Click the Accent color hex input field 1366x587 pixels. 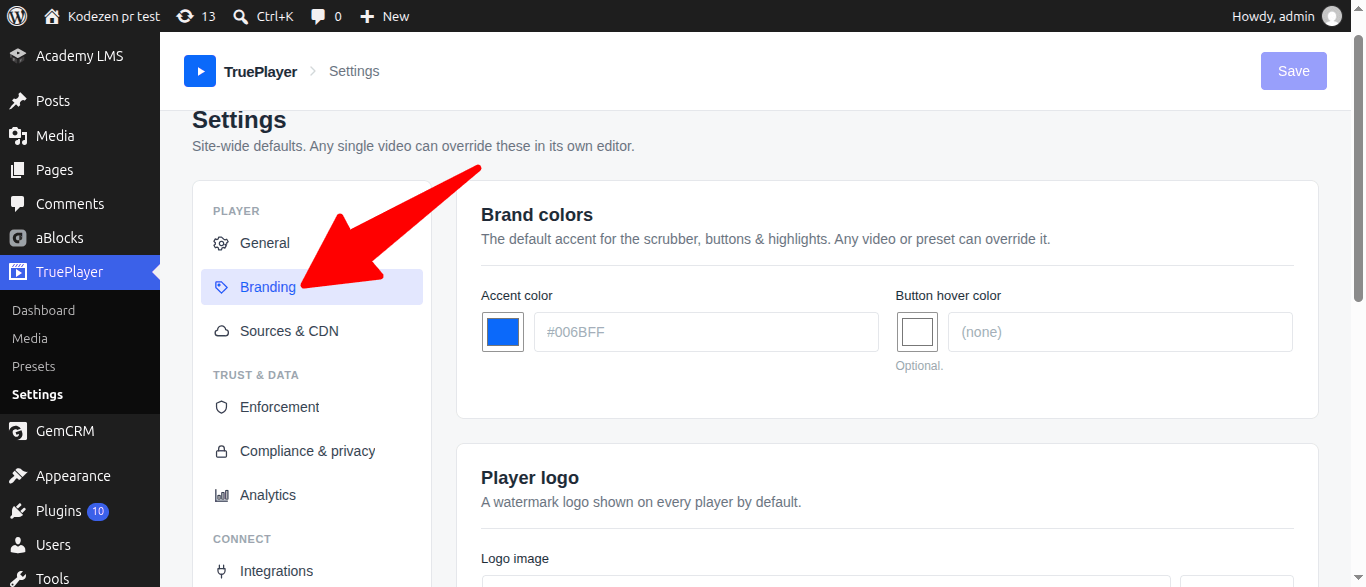(x=706, y=332)
